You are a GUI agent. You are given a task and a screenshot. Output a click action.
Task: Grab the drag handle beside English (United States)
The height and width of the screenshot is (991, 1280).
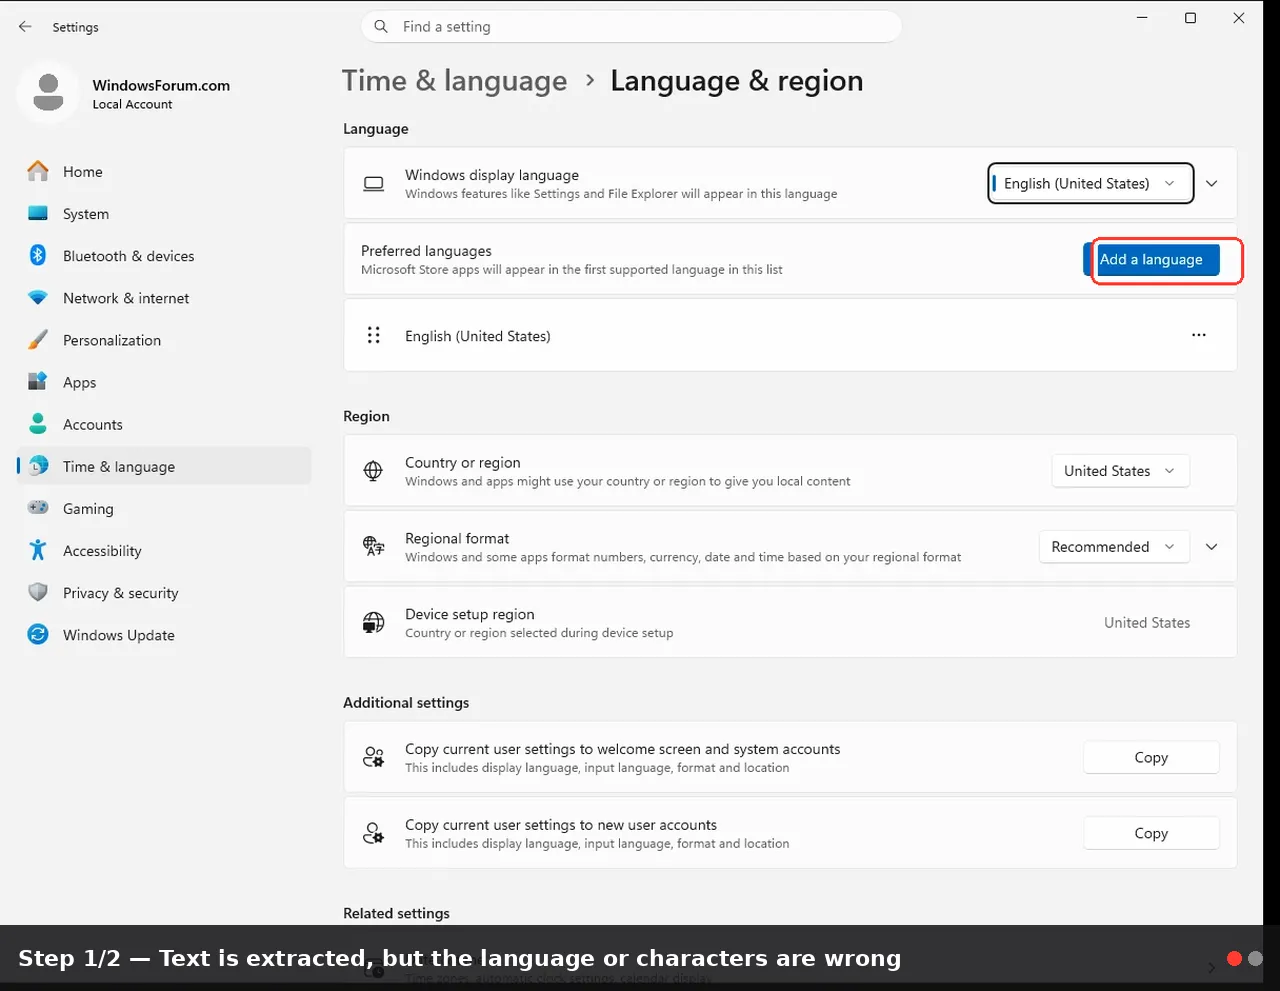coord(374,335)
